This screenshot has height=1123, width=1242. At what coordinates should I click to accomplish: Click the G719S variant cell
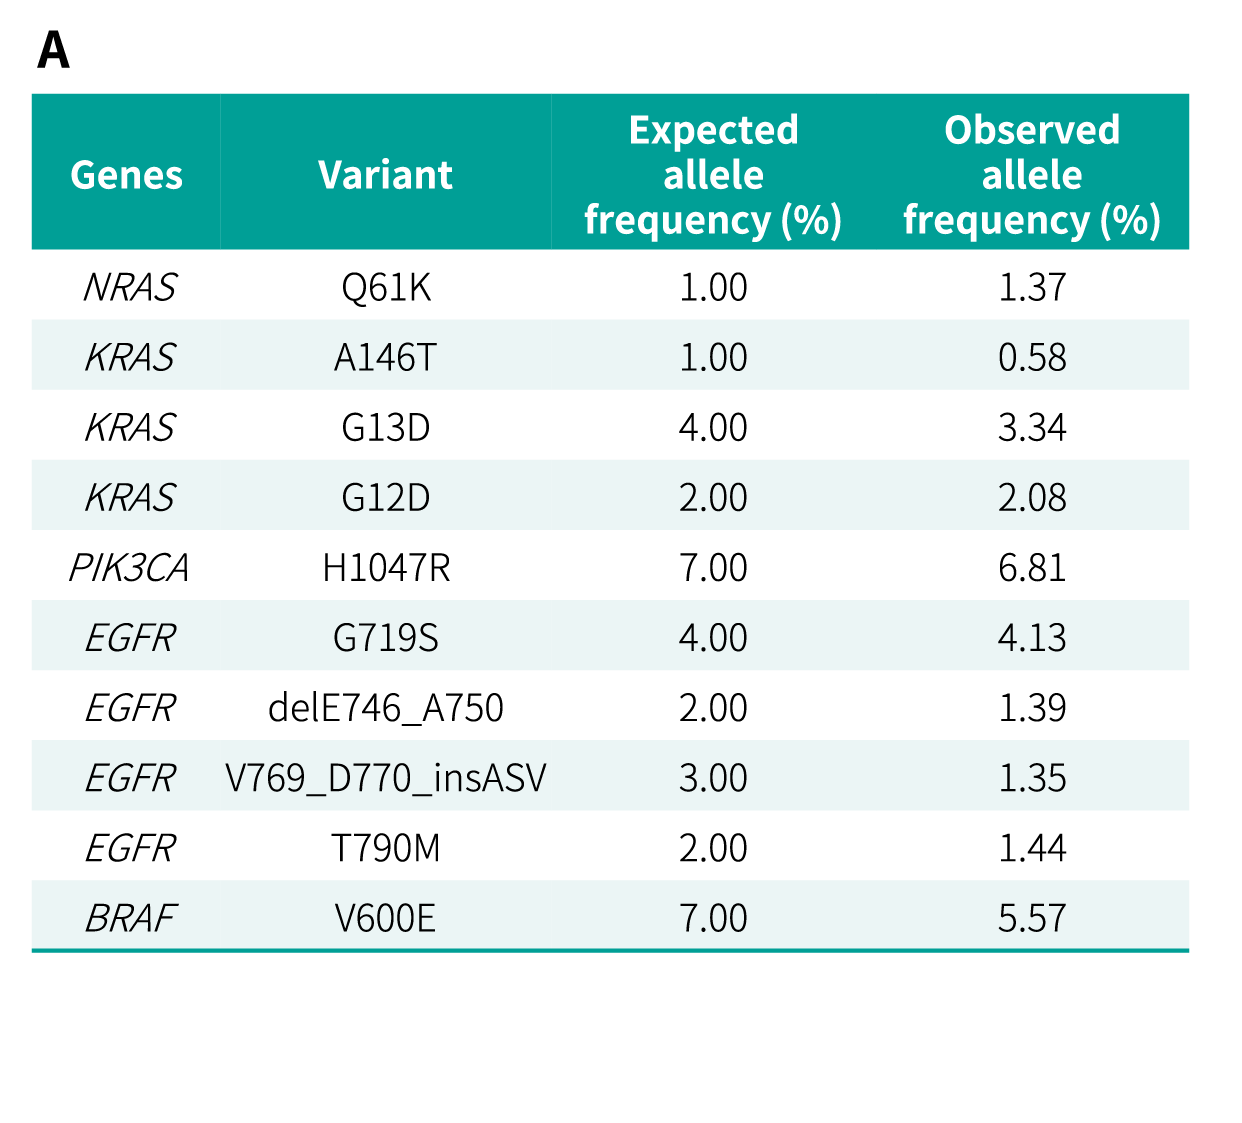click(386, 638)
